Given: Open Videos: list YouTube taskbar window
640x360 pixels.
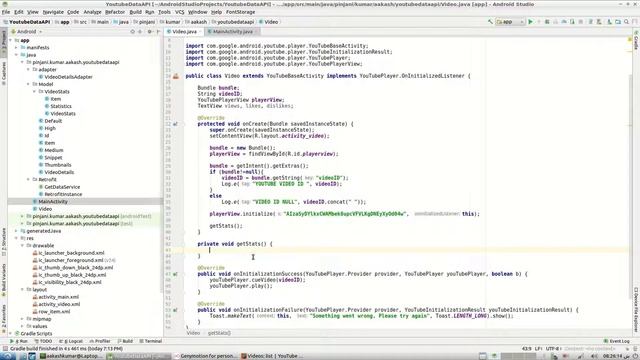Looking at the screenshot, I should 271,356.
